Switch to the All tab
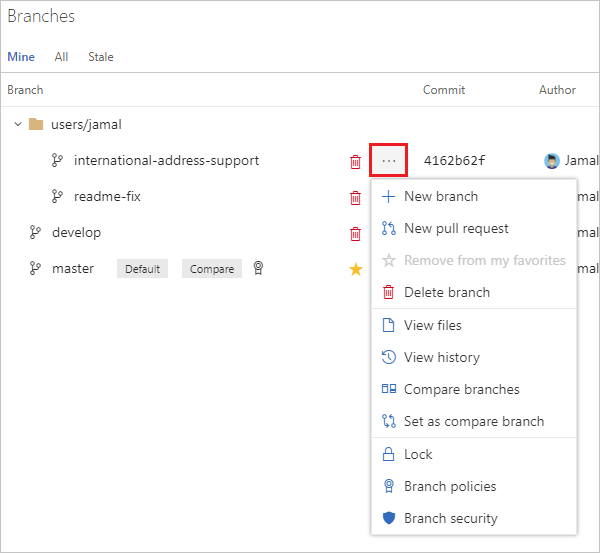 61,57
